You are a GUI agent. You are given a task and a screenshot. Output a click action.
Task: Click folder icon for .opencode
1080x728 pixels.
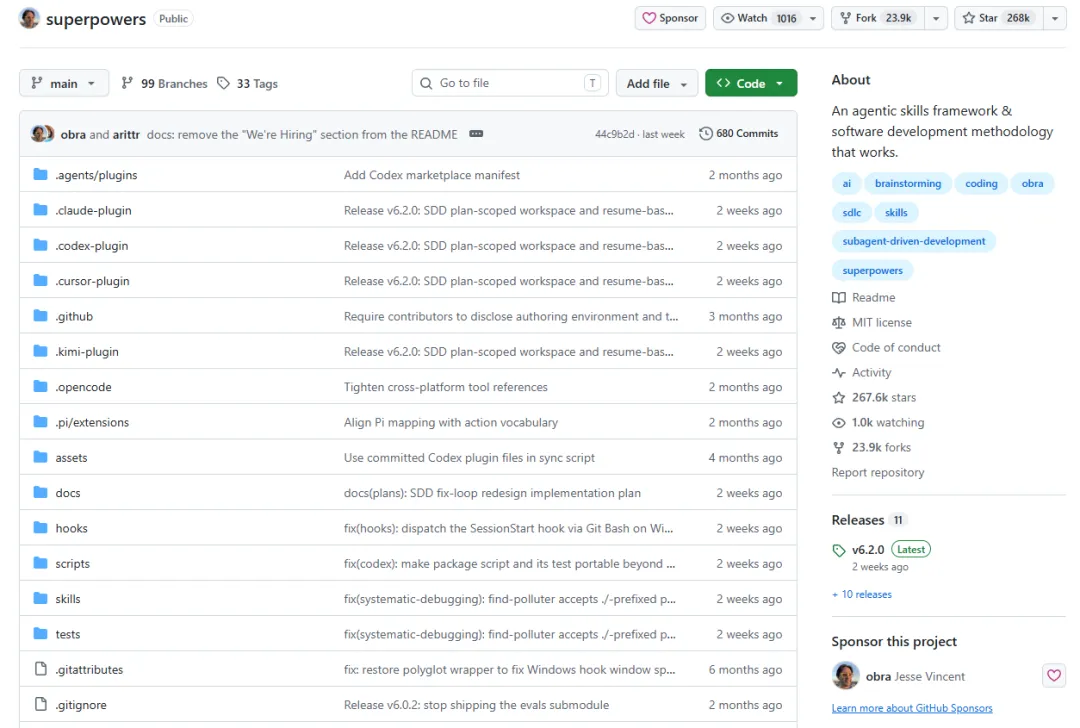click(x=41, y=386)
